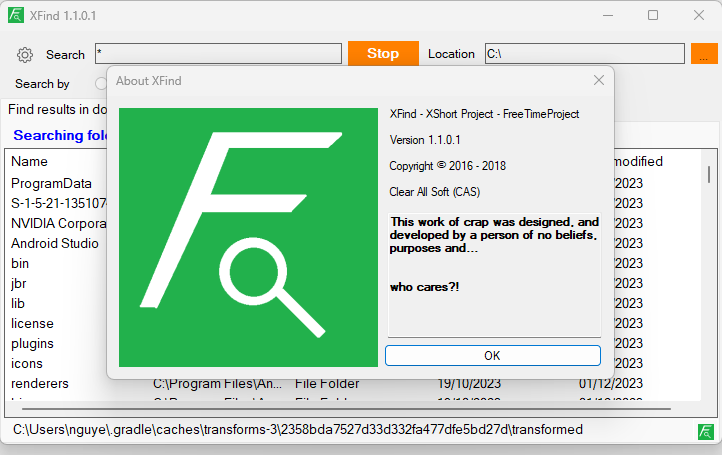This screenshot has height=455, width=722.
Task: Select the jbr folder row
Action: [18, 283]
